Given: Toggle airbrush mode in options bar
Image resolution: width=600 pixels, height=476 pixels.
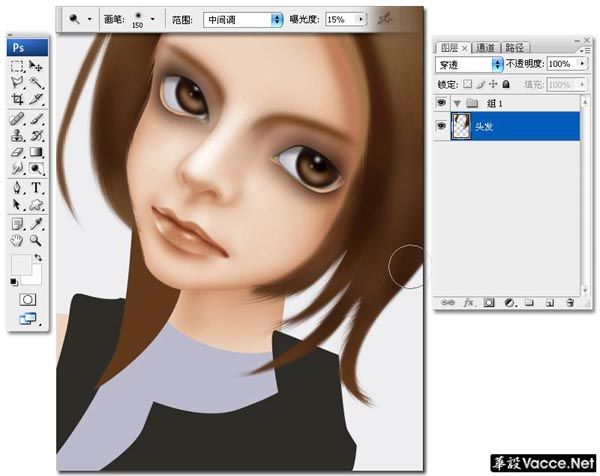Looking at the screenshot, I should [x=385, y=19].
